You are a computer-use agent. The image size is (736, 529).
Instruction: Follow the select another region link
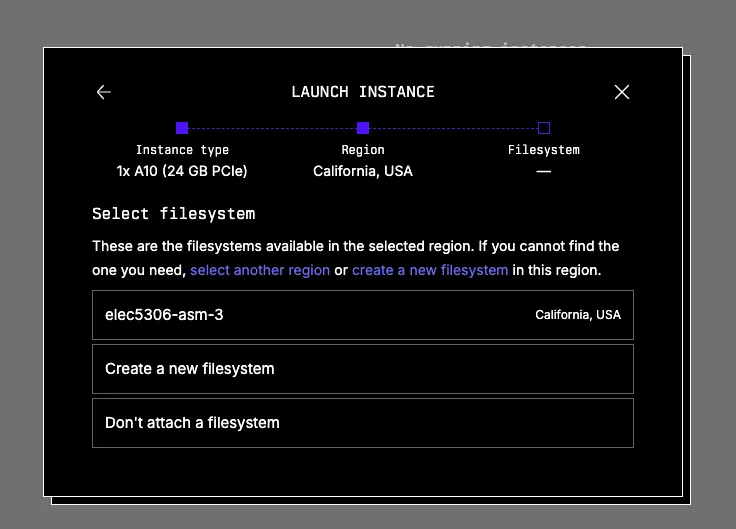(x=260, y=270)
